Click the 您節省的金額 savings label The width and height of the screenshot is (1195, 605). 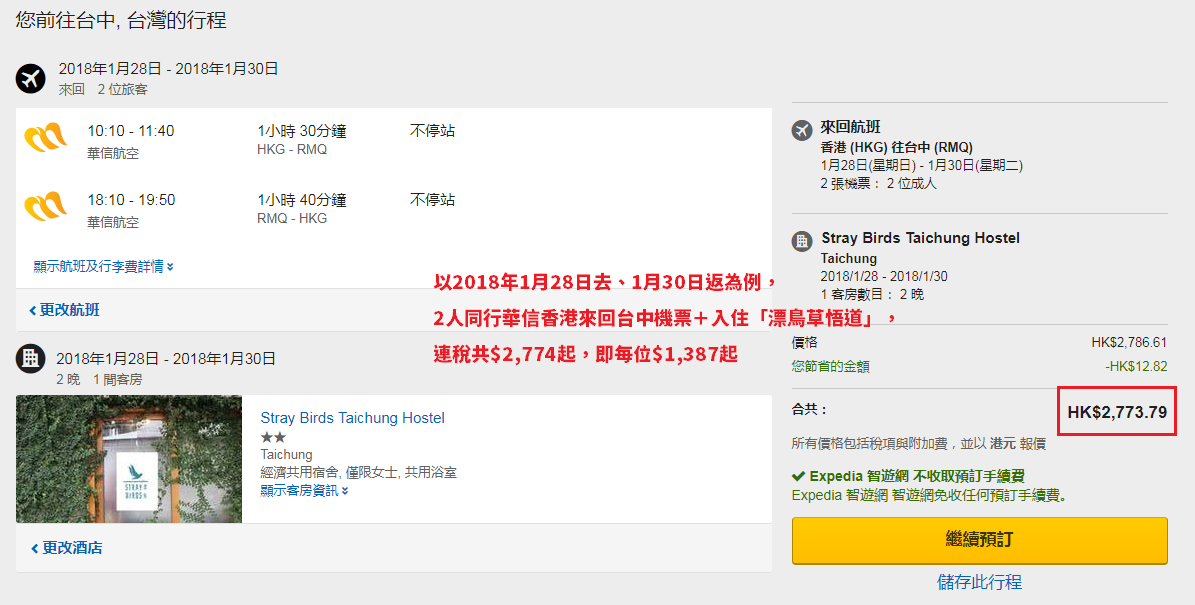(x=830, y=367)
